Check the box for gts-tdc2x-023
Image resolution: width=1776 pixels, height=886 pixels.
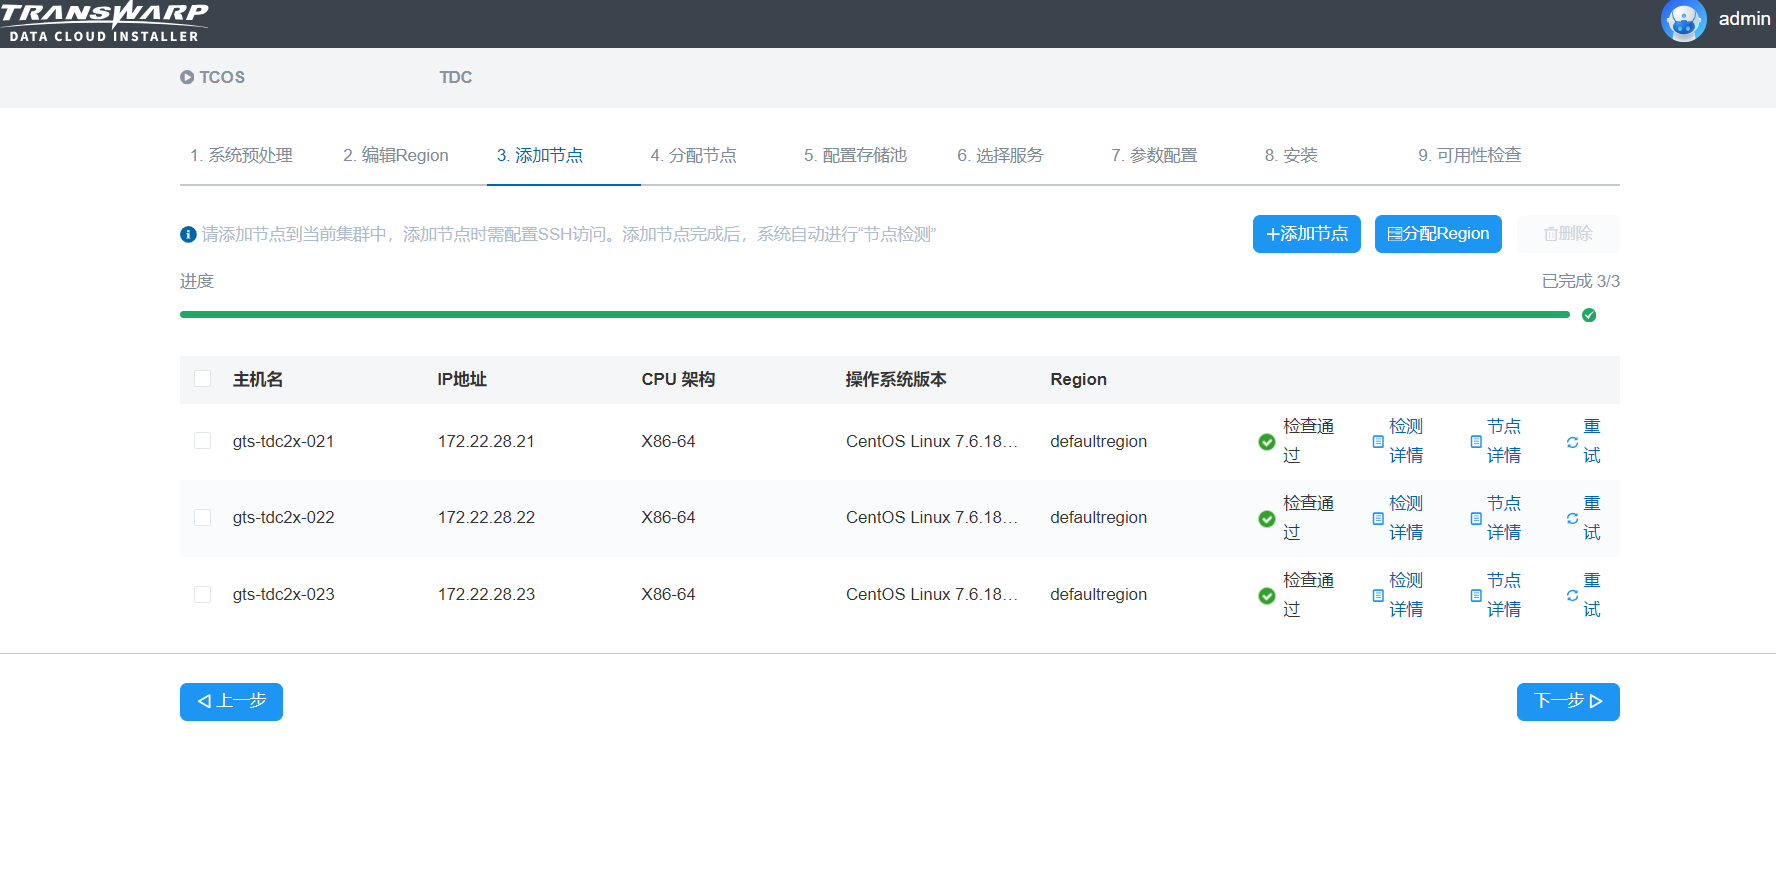click(x=202, y=594)
